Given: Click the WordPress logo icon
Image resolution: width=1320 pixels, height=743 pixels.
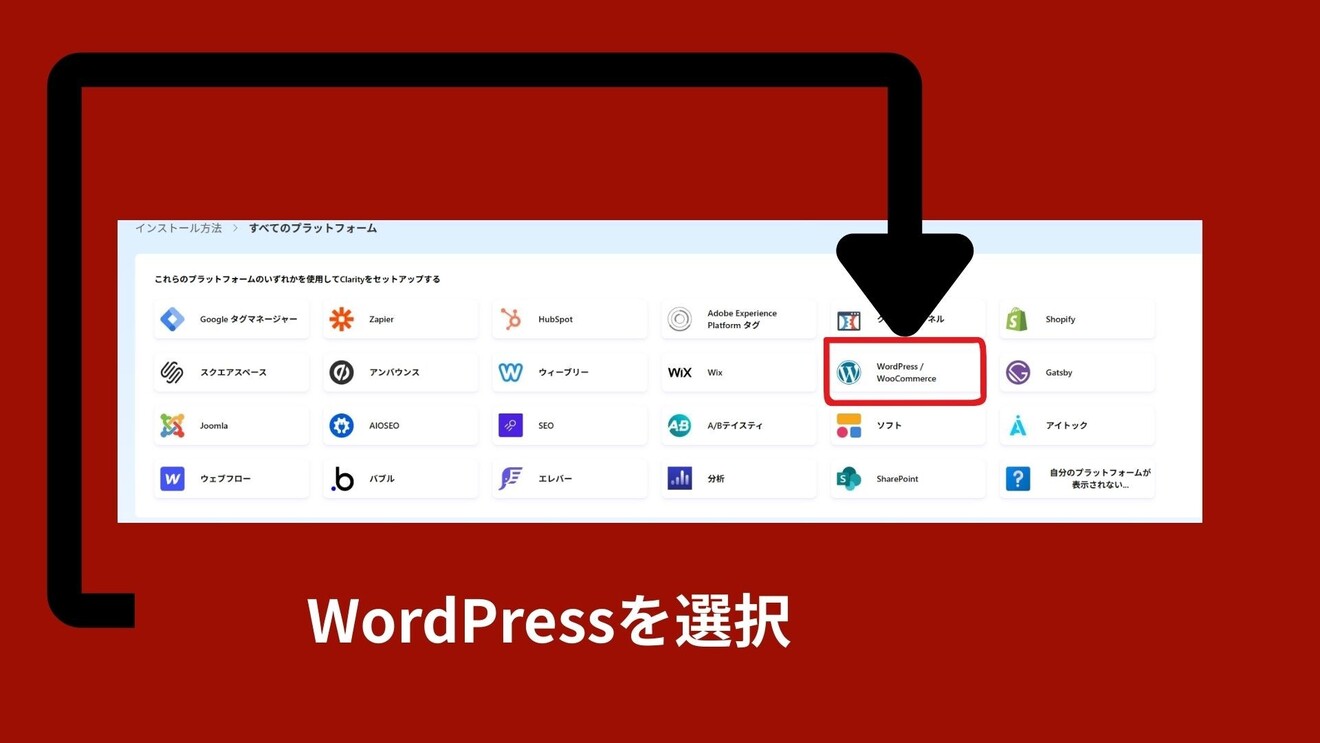Looking at the screenshot, I should [x=849, y=372].
